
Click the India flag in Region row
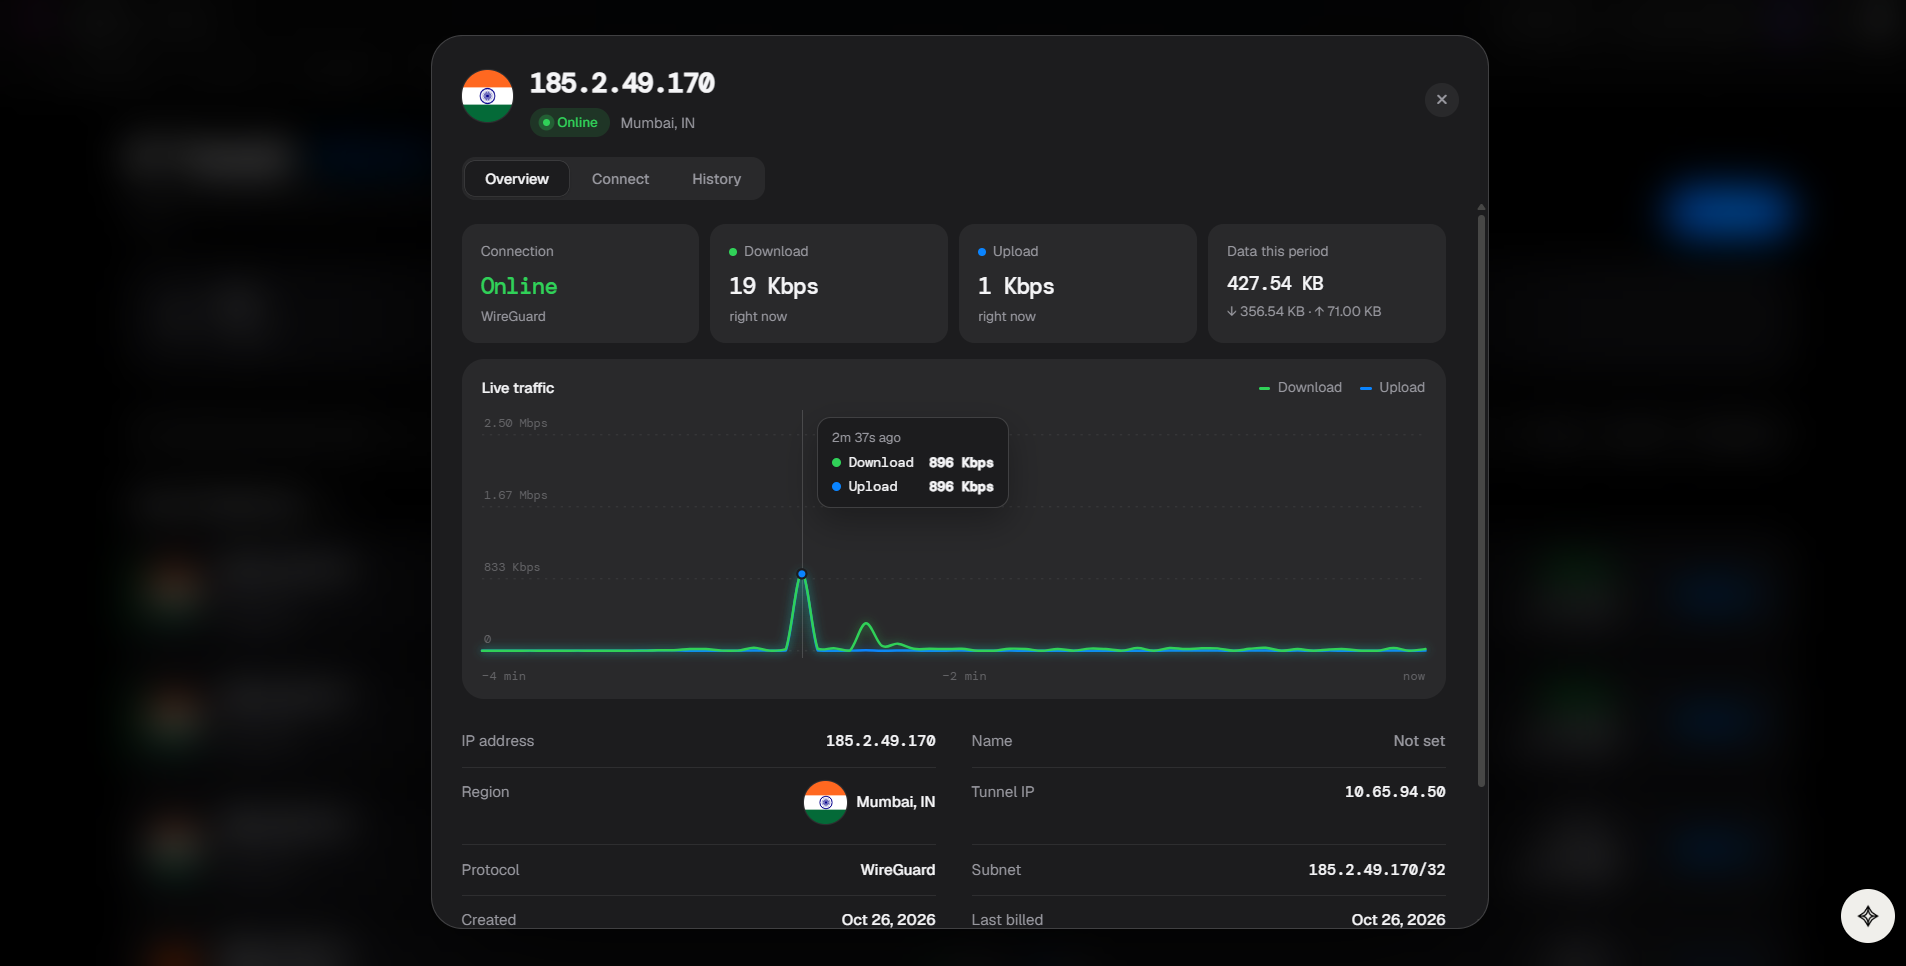click(825, 802)
